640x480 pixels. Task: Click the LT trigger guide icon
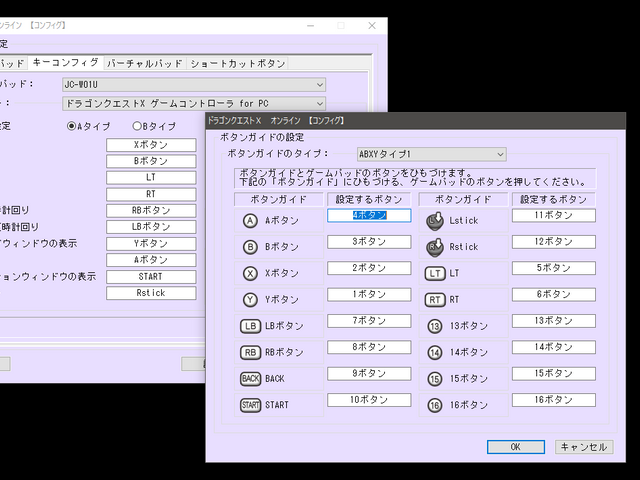[x=435, y=273]
